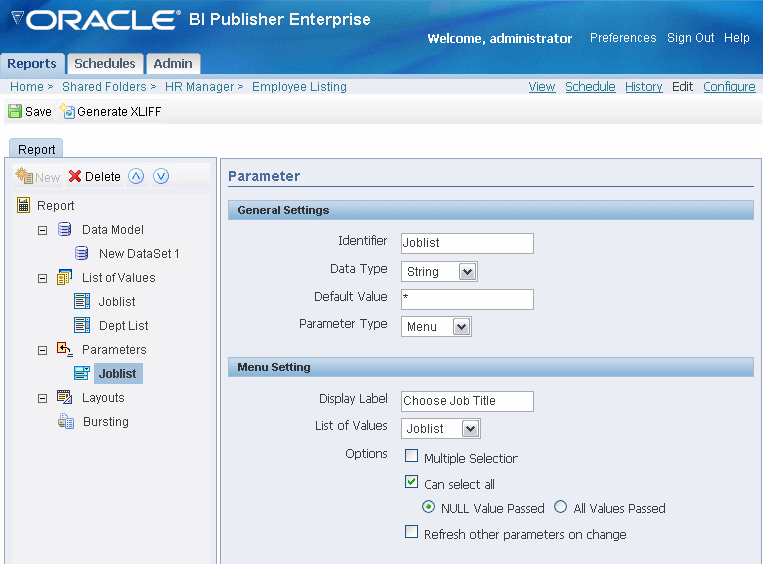Image resolution: width=763 pixels, height=564 pixels.
Task: Select All Values Passed radio
Action: point(561,507)
